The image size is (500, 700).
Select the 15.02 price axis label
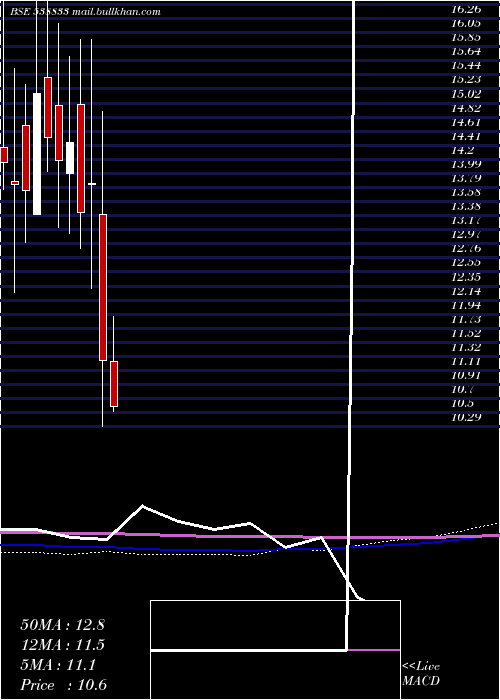point(466,94)
